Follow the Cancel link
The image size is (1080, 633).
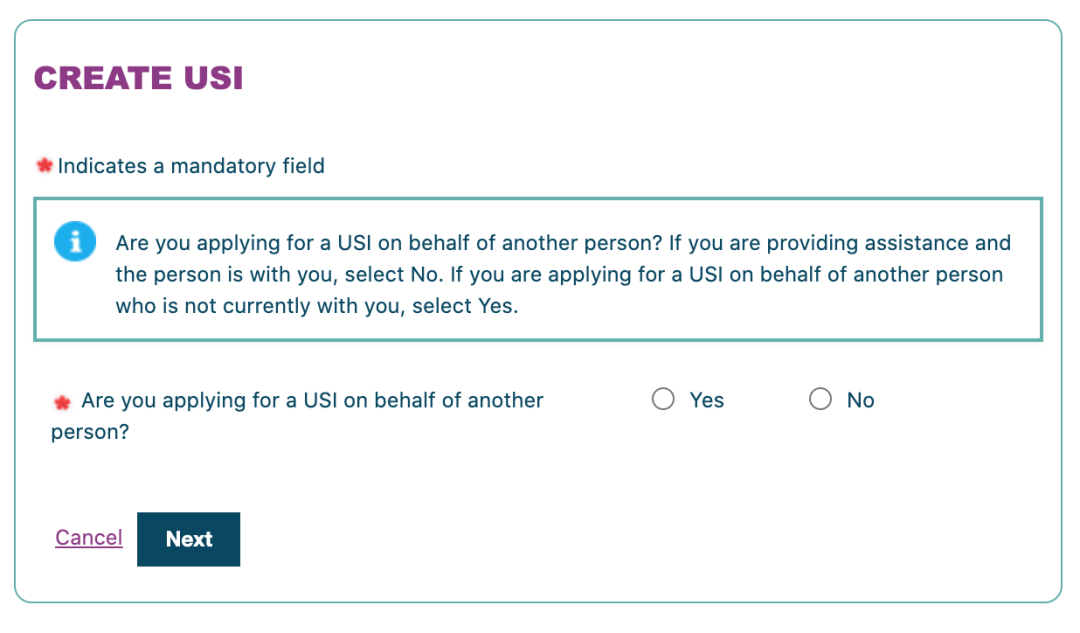pos(89,537)
